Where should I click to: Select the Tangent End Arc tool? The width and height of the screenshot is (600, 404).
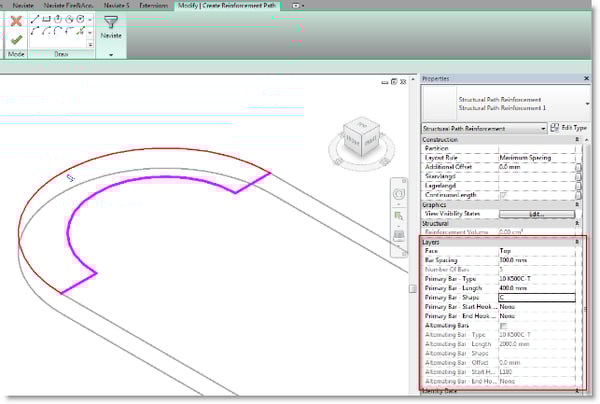[x=58, y=31]
